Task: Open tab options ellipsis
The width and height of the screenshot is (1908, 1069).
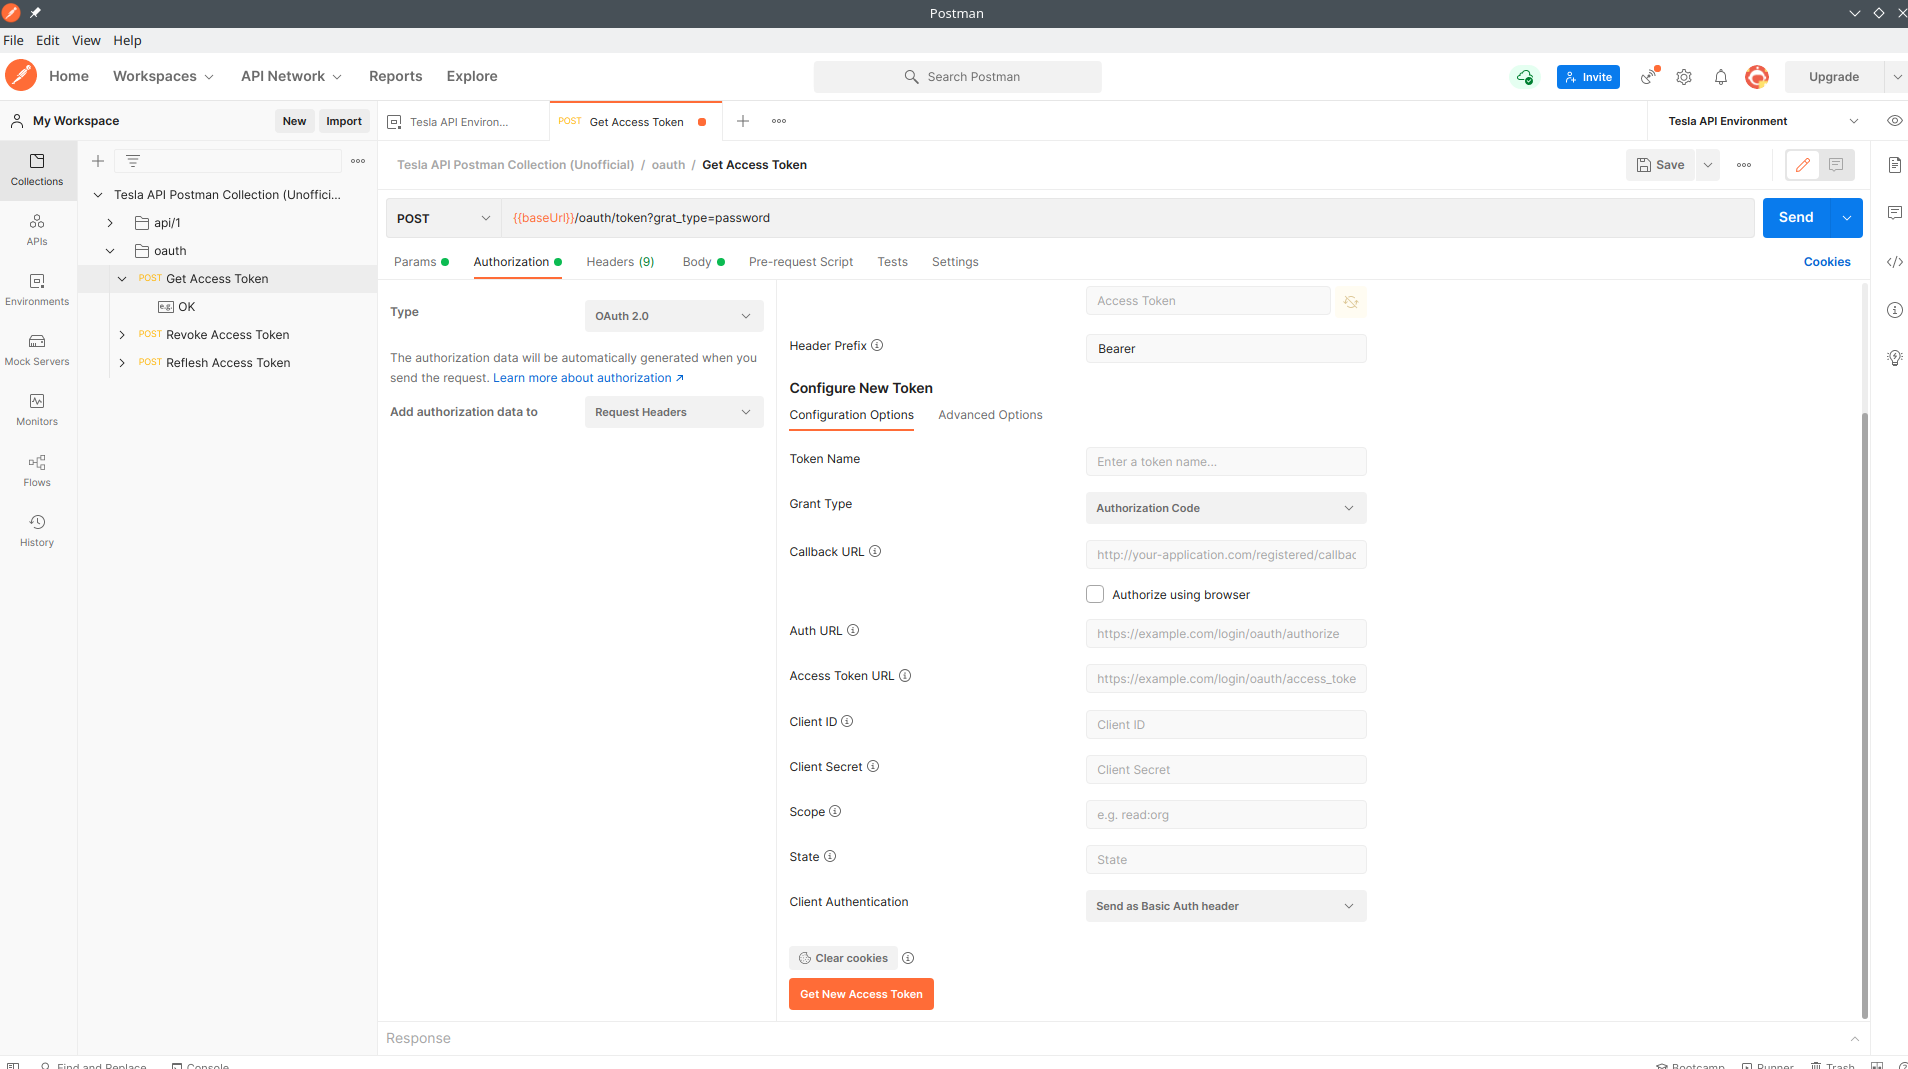Action: tap(779, 121)
